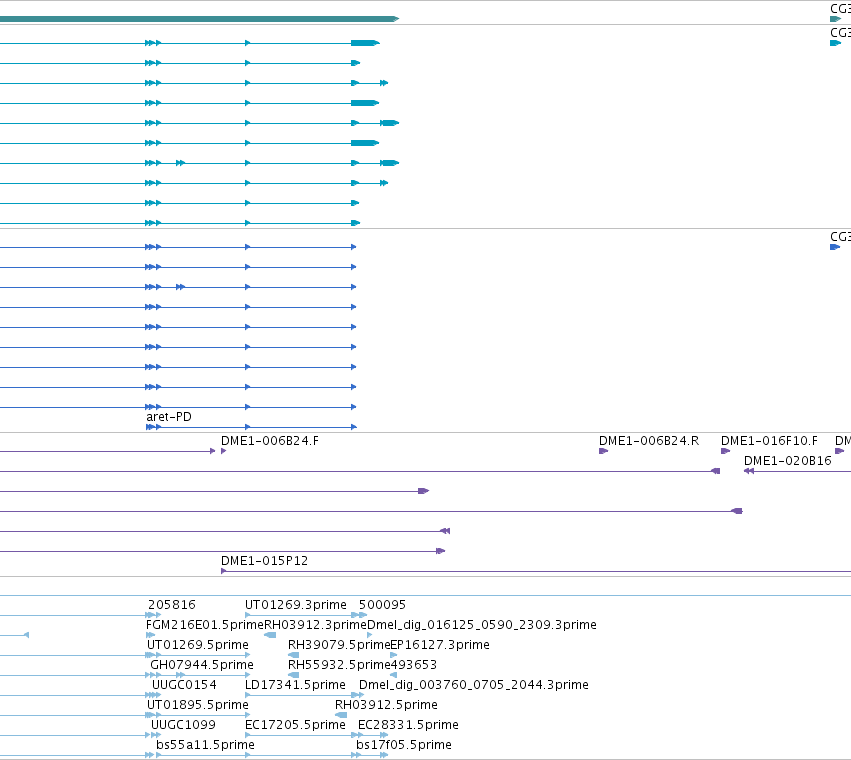851x760 pixels.
Task: Select the 205816 EST label
Action: click(x=172, y=605)
